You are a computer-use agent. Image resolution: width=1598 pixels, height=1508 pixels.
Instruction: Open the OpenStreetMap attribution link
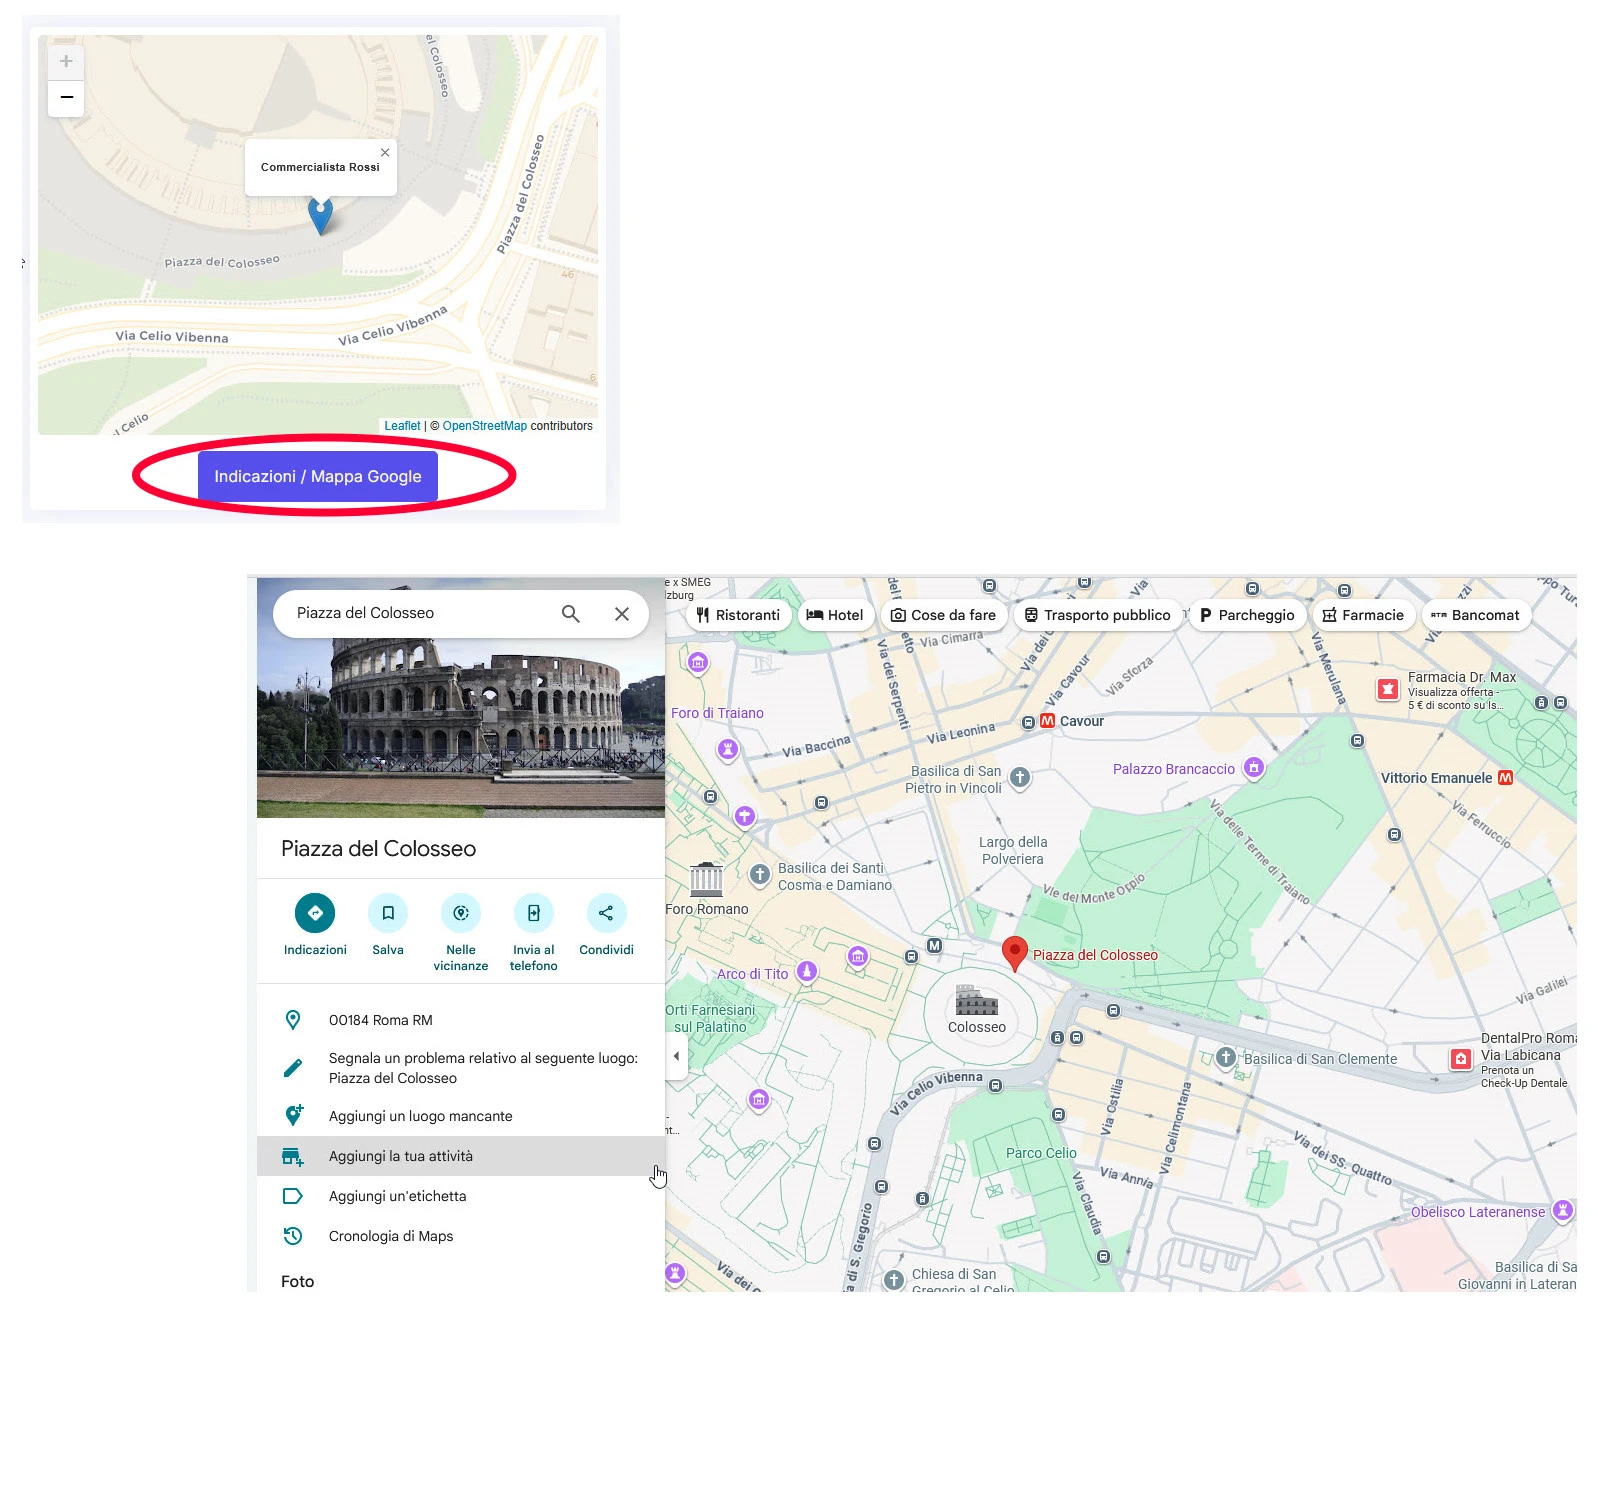[484, 426]
